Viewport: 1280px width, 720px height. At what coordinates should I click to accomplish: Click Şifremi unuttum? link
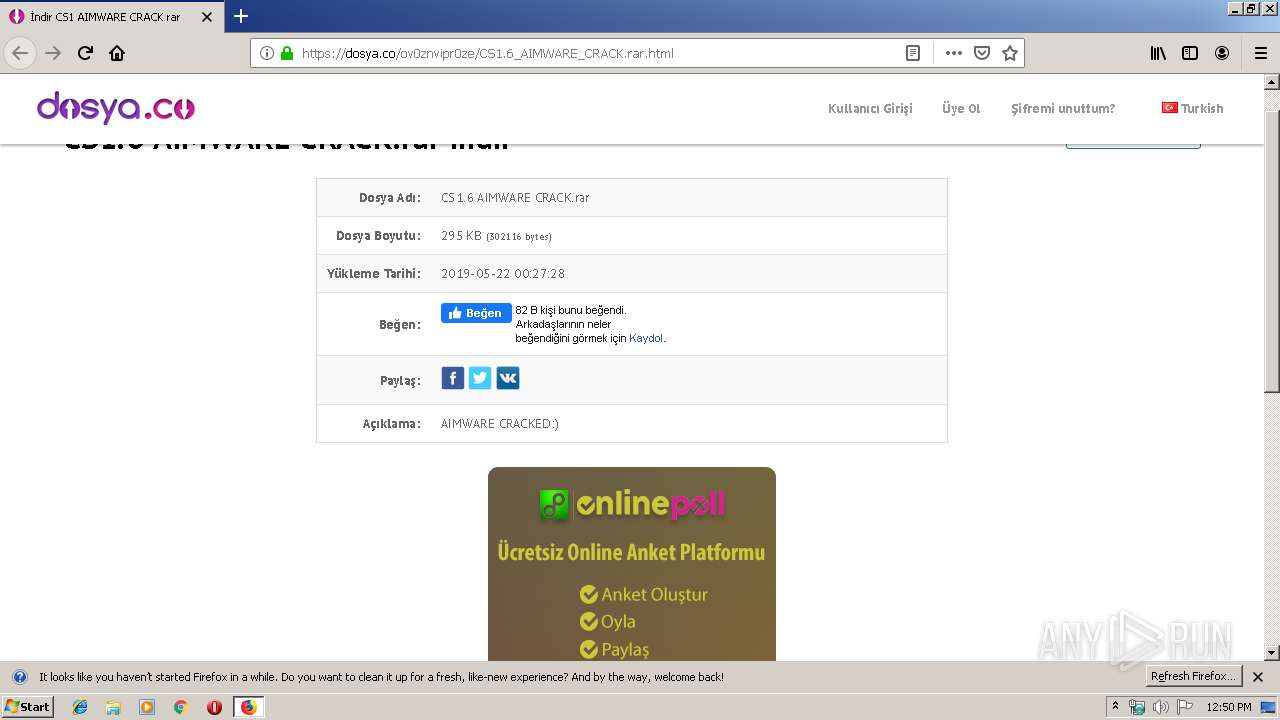point(1063,108)
